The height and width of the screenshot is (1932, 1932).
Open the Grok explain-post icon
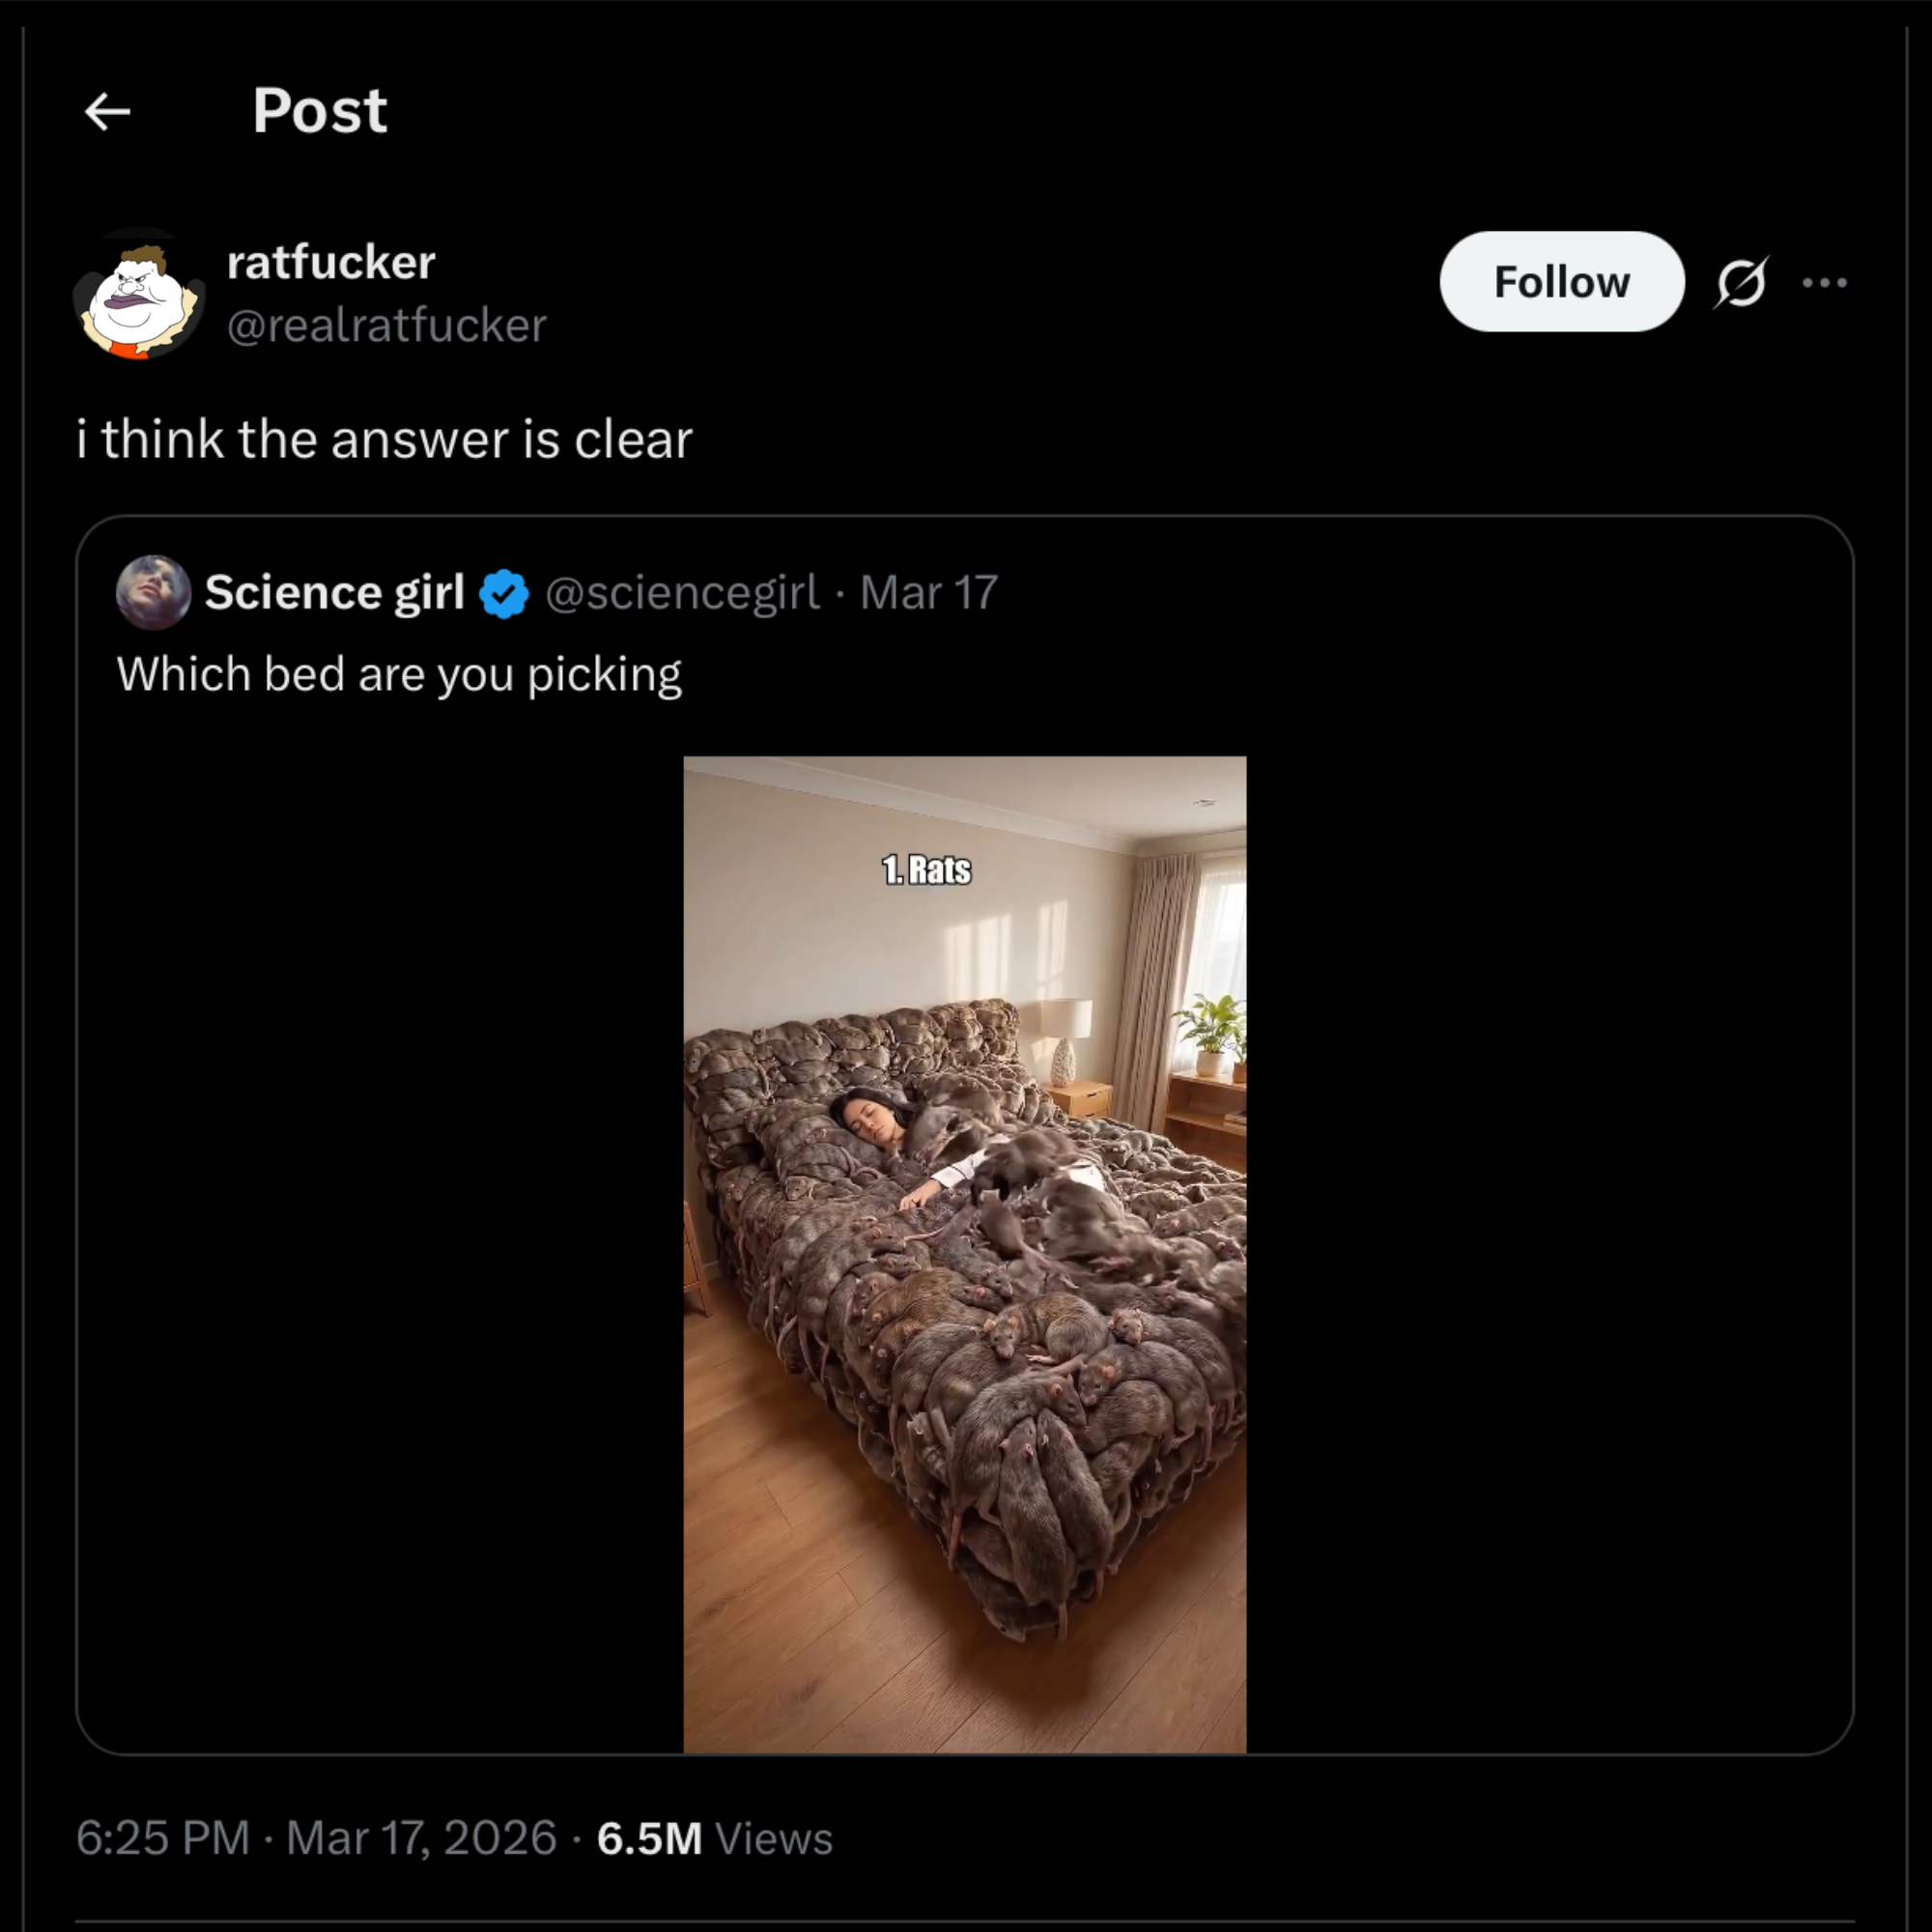pos(1741,283)
